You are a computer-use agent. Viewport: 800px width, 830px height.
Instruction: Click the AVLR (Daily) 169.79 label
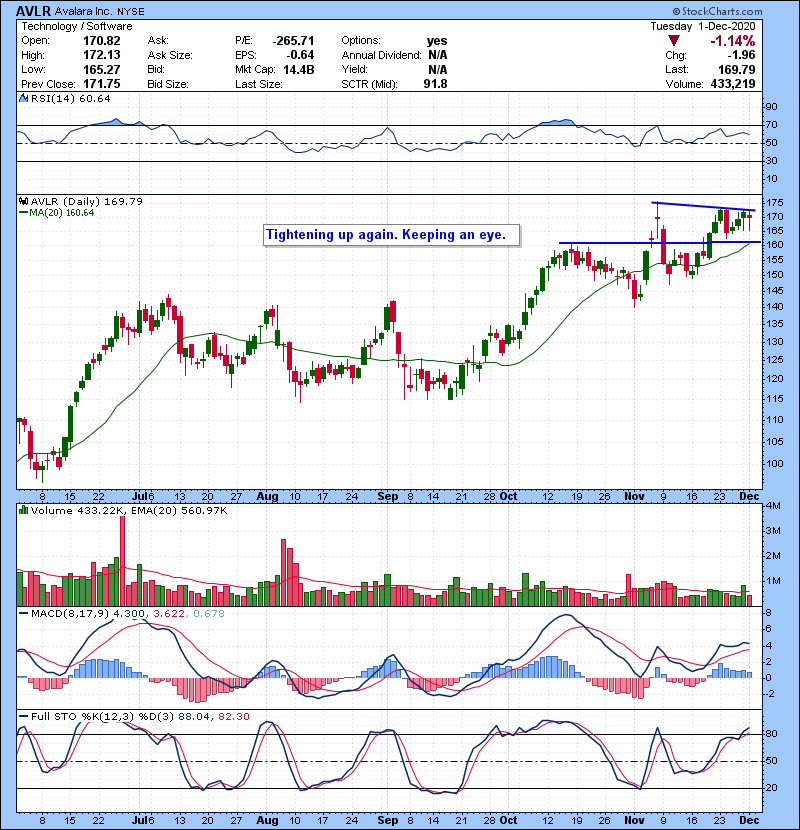pos(87,201)
